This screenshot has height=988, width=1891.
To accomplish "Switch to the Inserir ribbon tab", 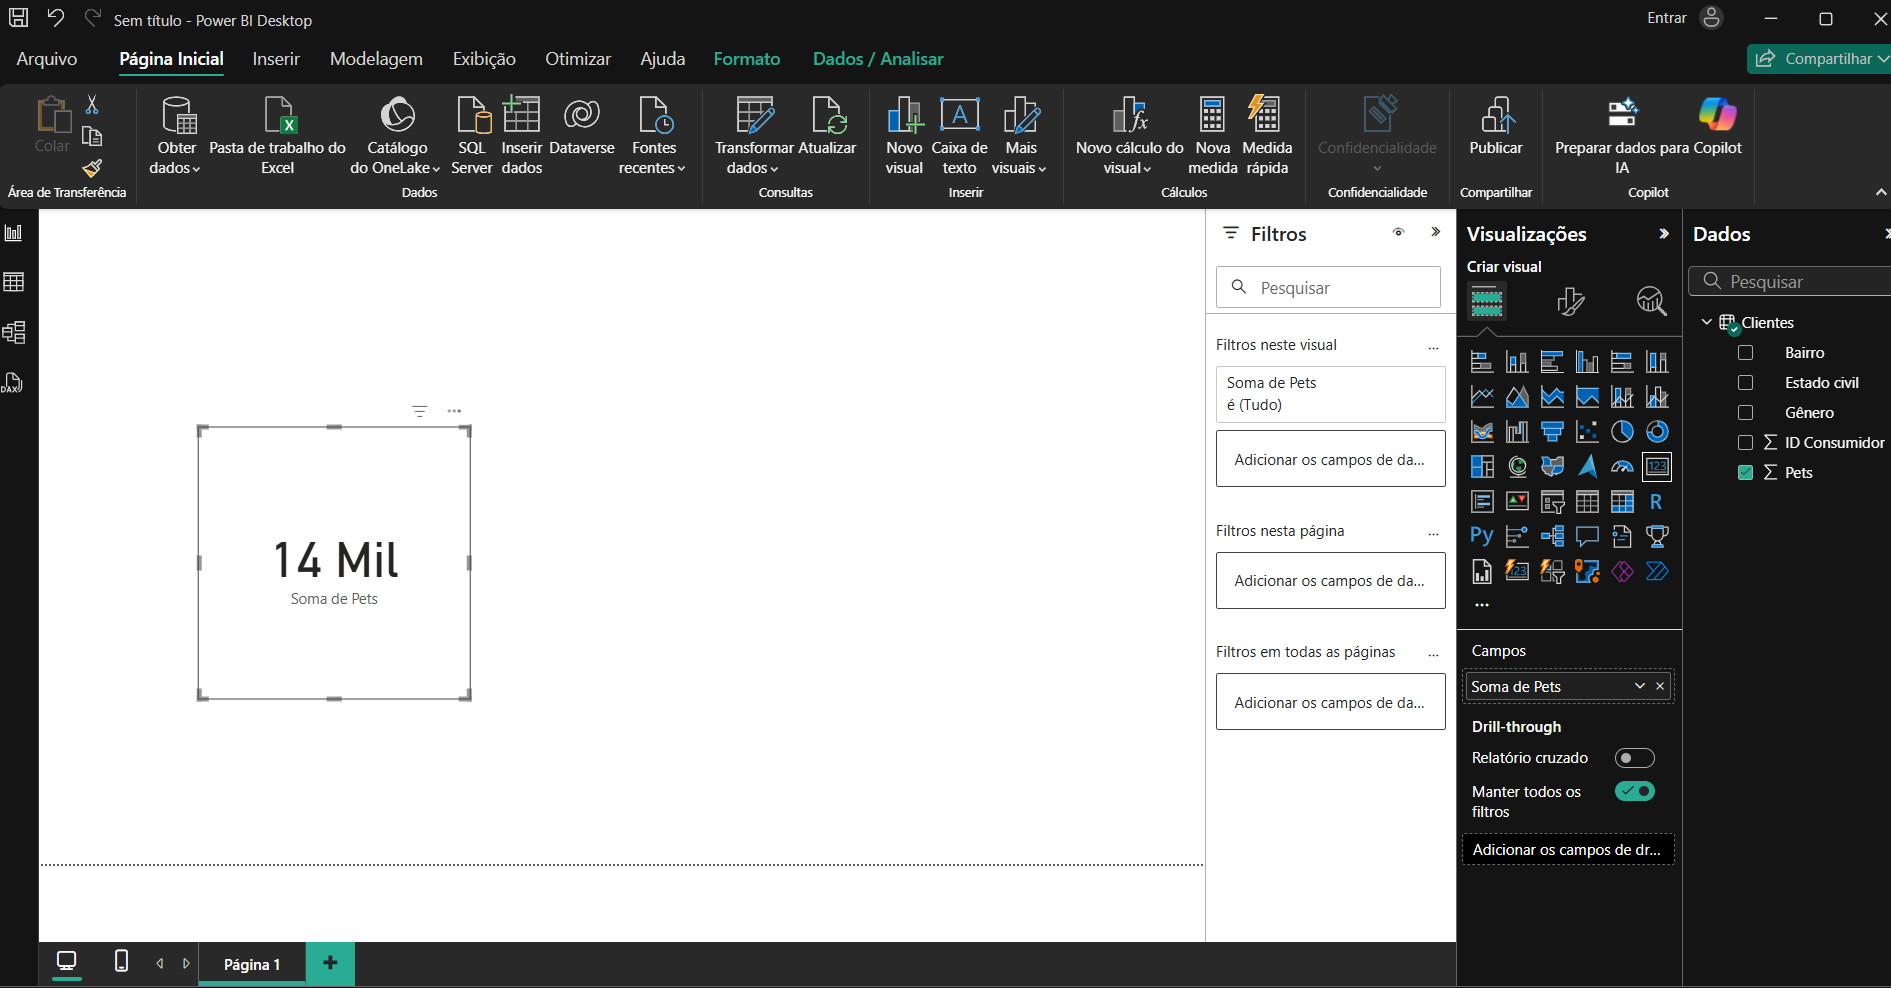I will [276, 59].
